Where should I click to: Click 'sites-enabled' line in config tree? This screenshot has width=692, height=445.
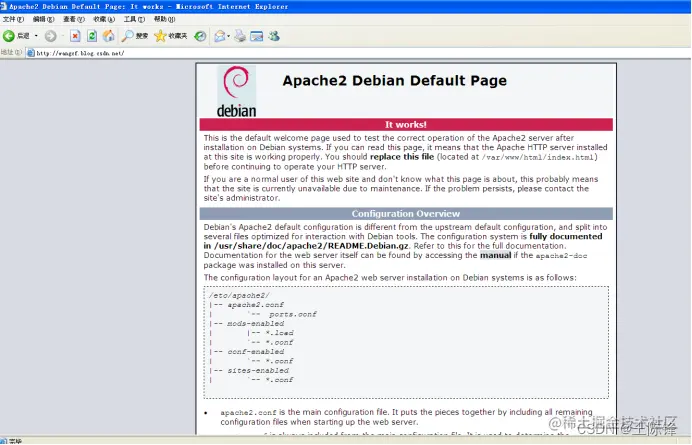point(258,370)
